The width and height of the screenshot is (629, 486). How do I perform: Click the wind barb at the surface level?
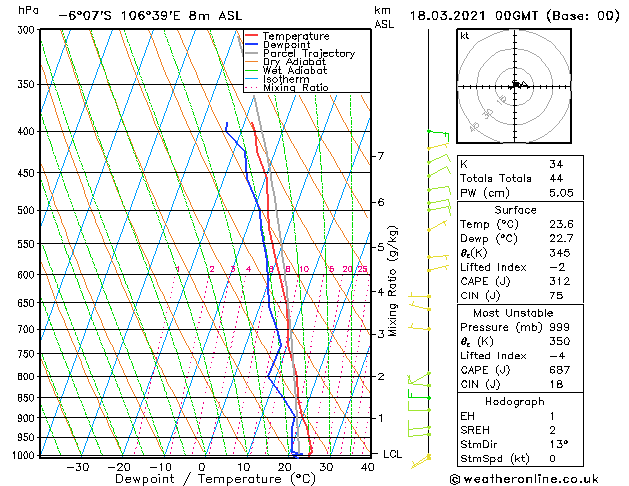point(421,461)
